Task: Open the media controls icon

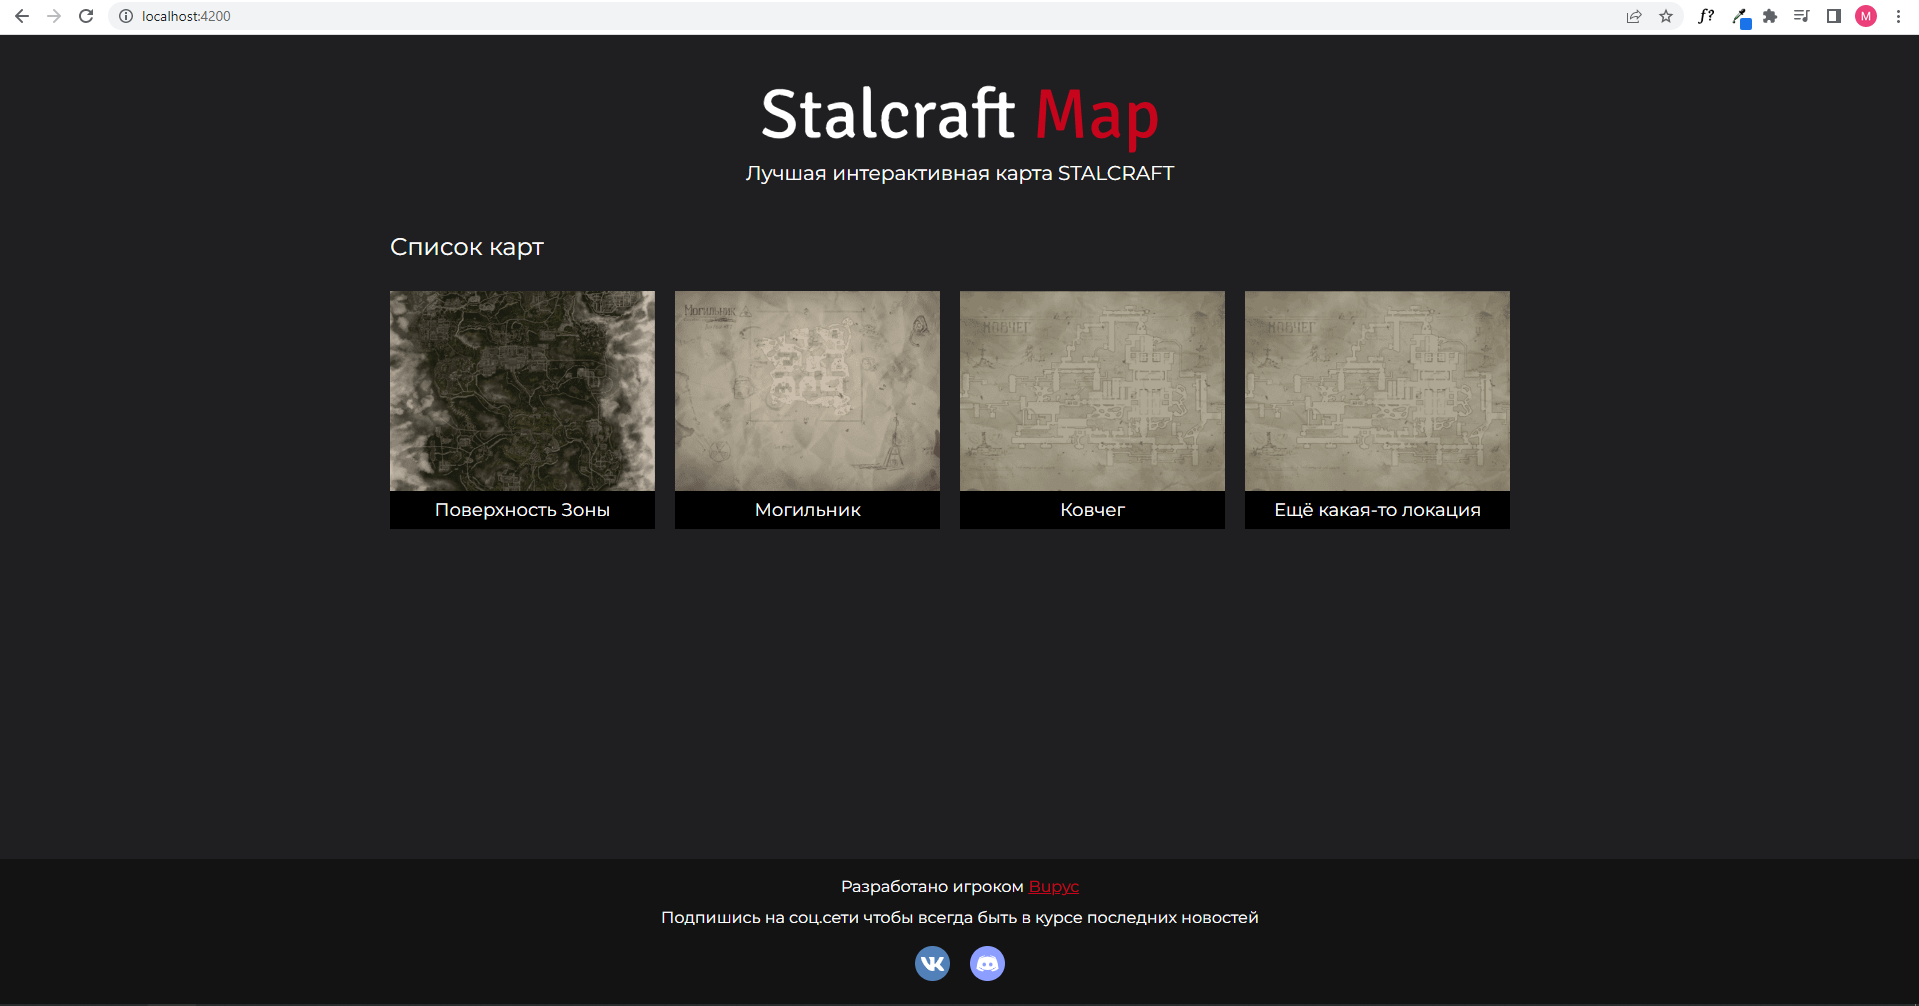Action: coord(1801,16)
